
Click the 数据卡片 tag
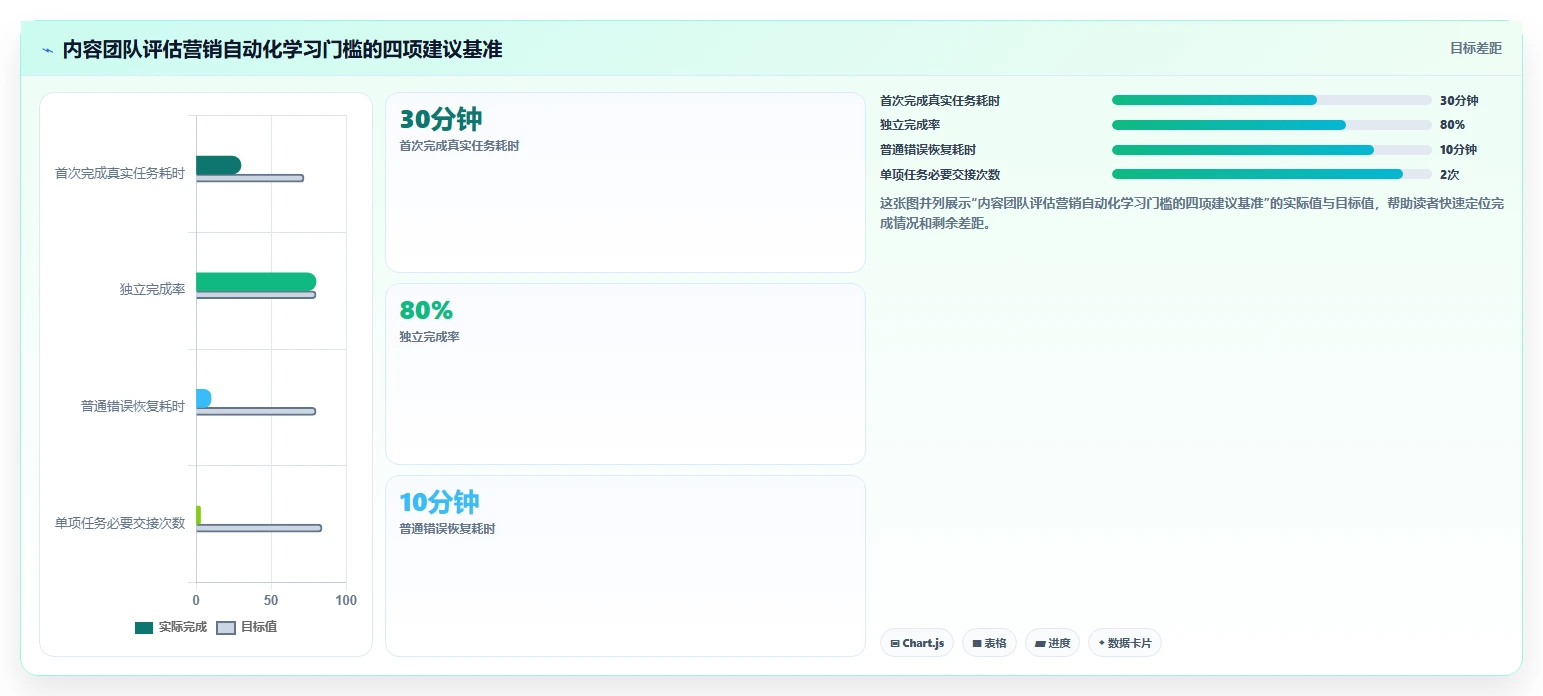click(x=1125, y=643)
